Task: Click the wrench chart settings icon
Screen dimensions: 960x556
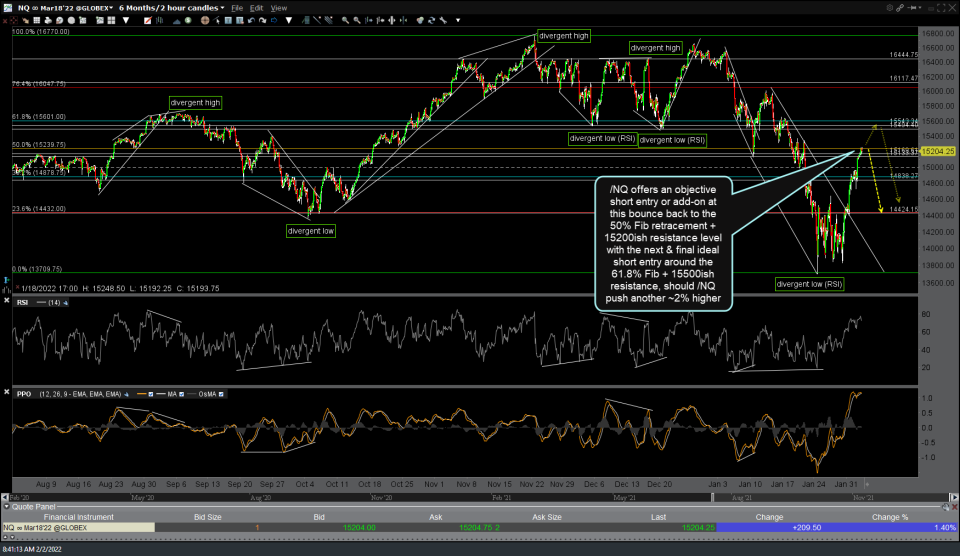Action: click(x=443, y=20)
